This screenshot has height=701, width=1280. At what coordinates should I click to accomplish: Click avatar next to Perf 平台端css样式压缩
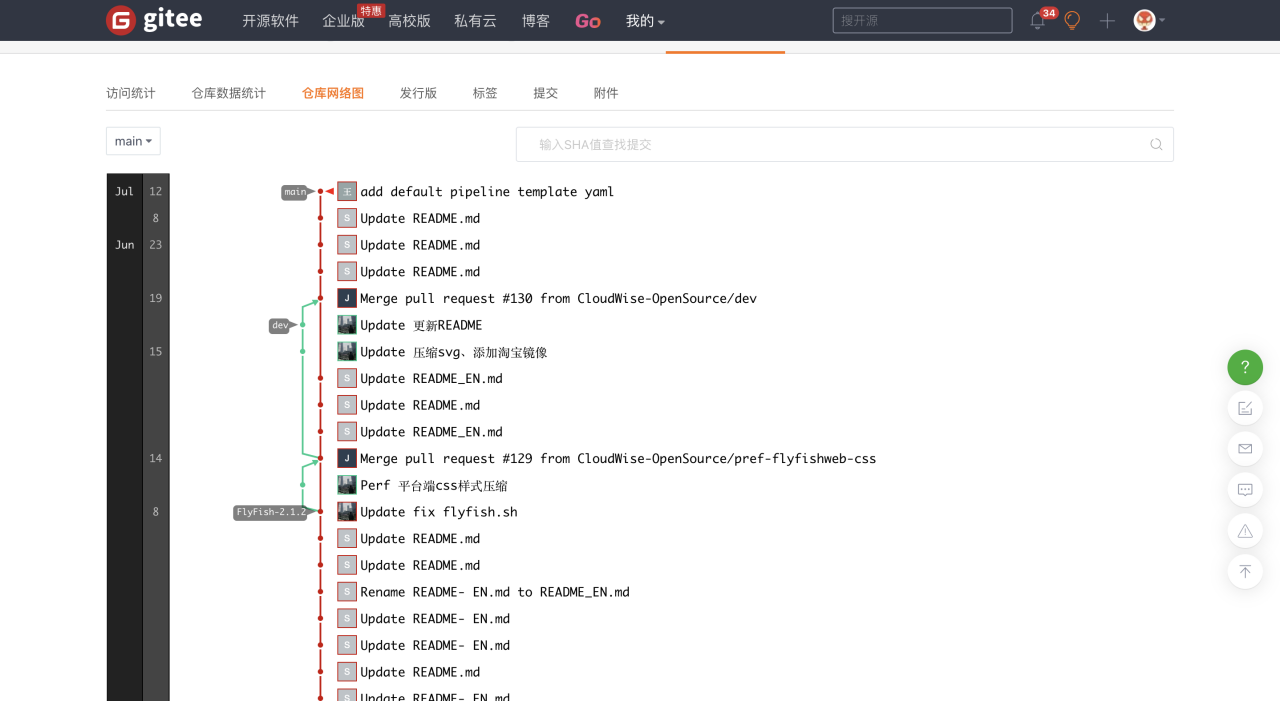[347, 485]
